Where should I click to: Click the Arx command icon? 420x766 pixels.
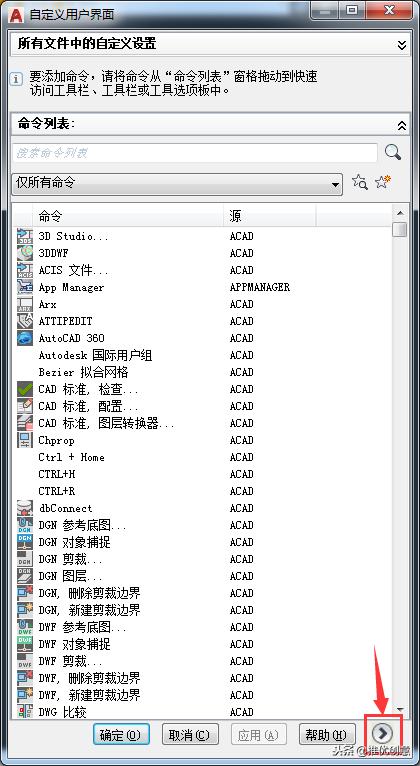(x=24, y=304)
